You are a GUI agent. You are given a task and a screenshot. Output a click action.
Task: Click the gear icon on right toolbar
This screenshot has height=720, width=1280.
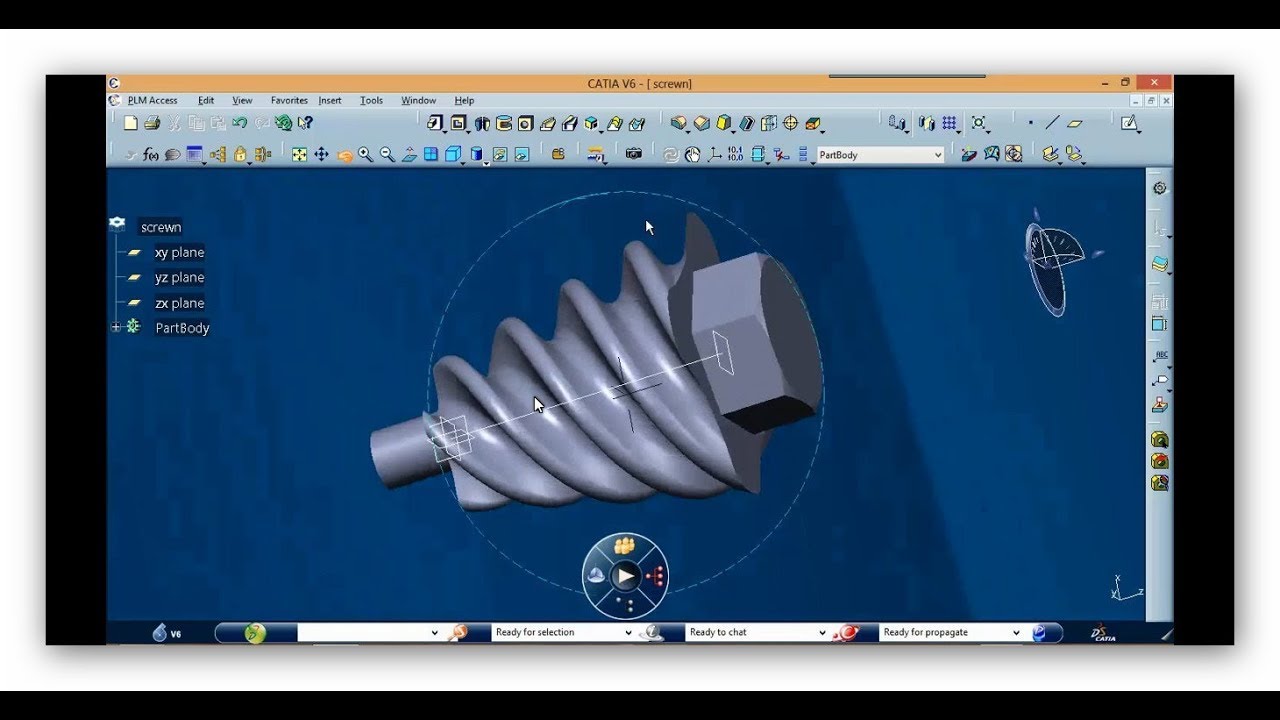(x=1160, y=188)
